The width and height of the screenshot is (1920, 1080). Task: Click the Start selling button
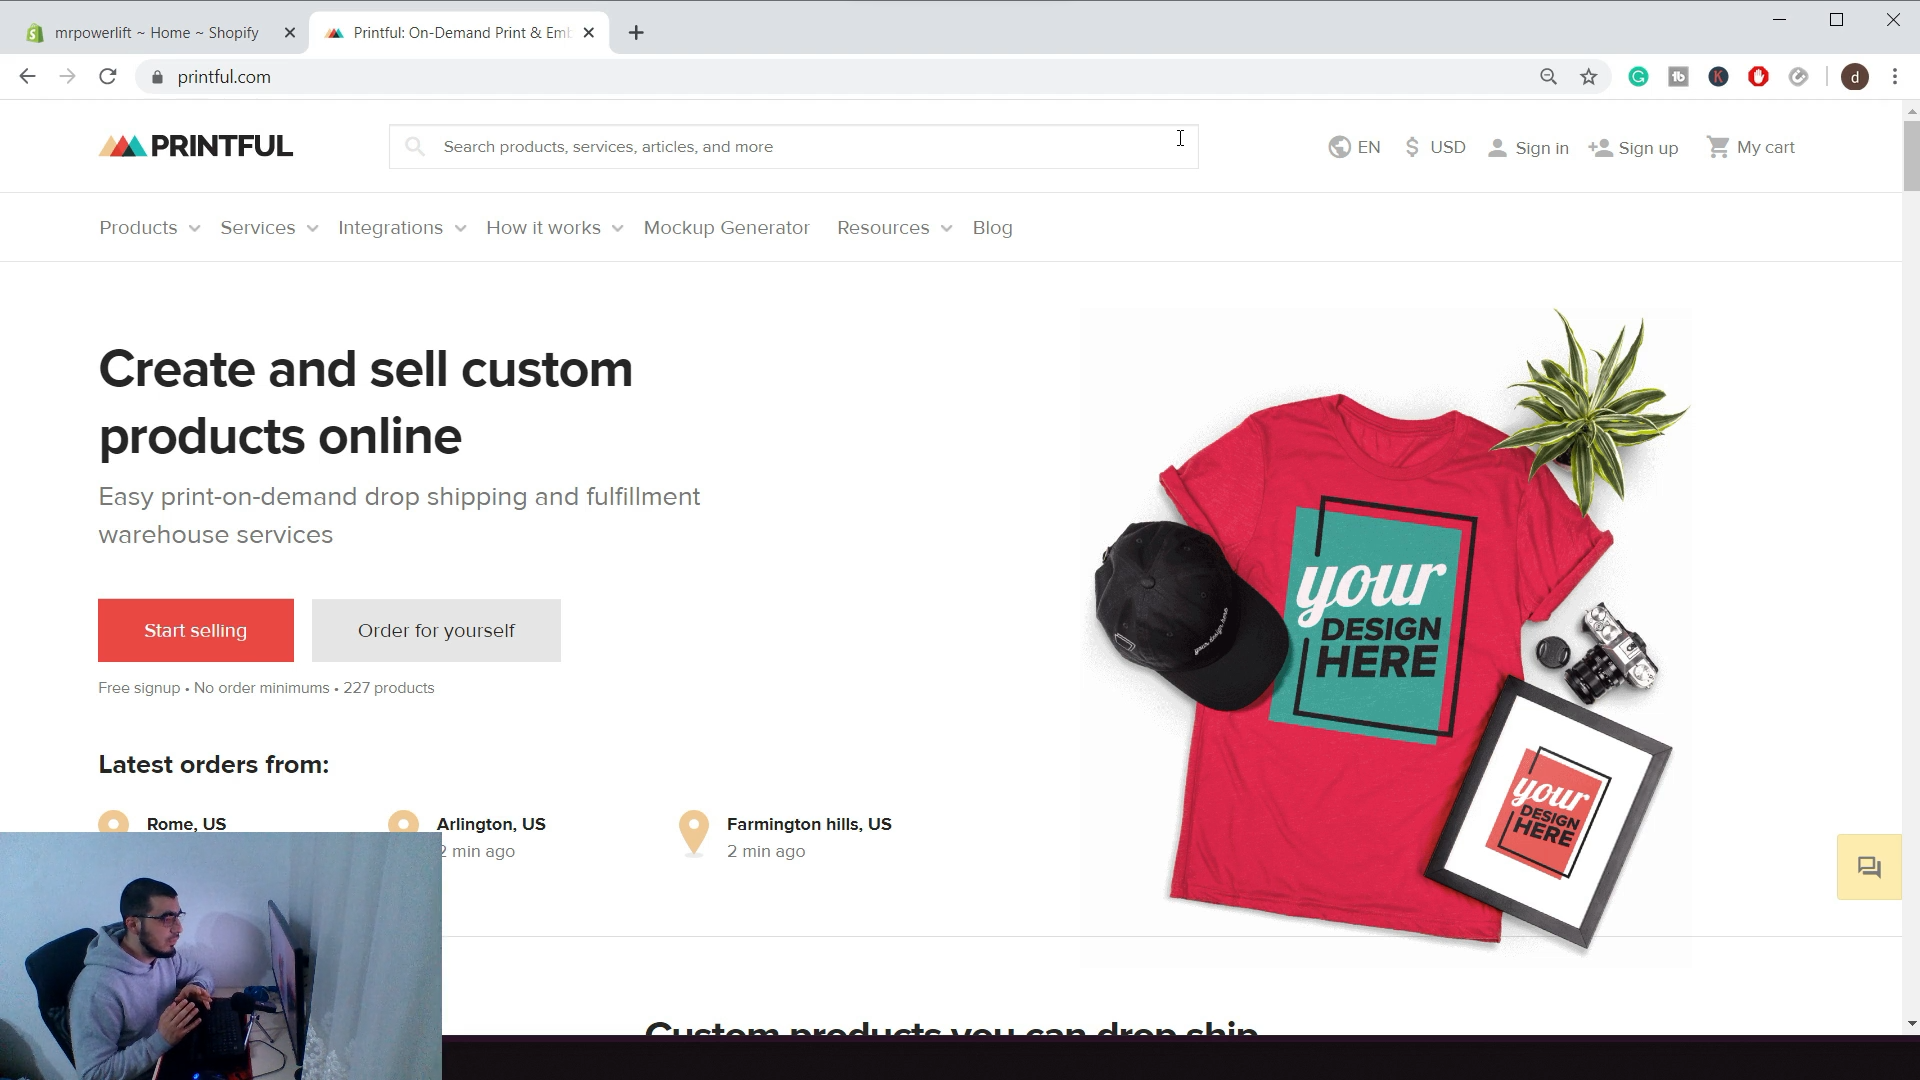click(x=195, y=630)
